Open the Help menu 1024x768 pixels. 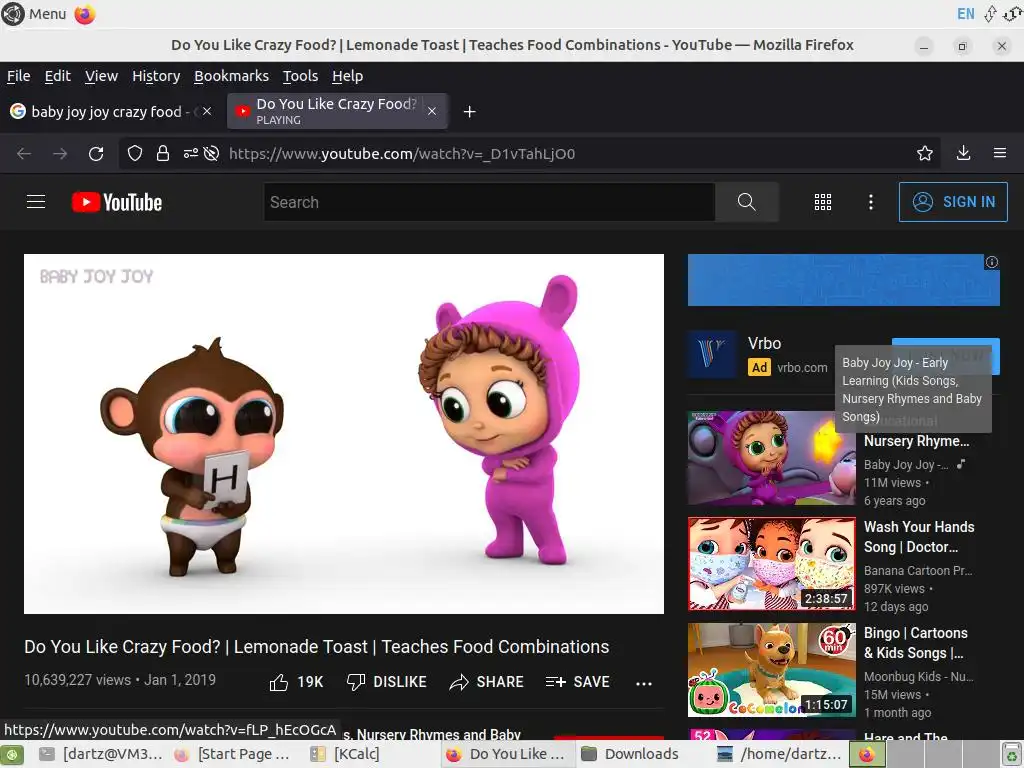tap(347, 76)
